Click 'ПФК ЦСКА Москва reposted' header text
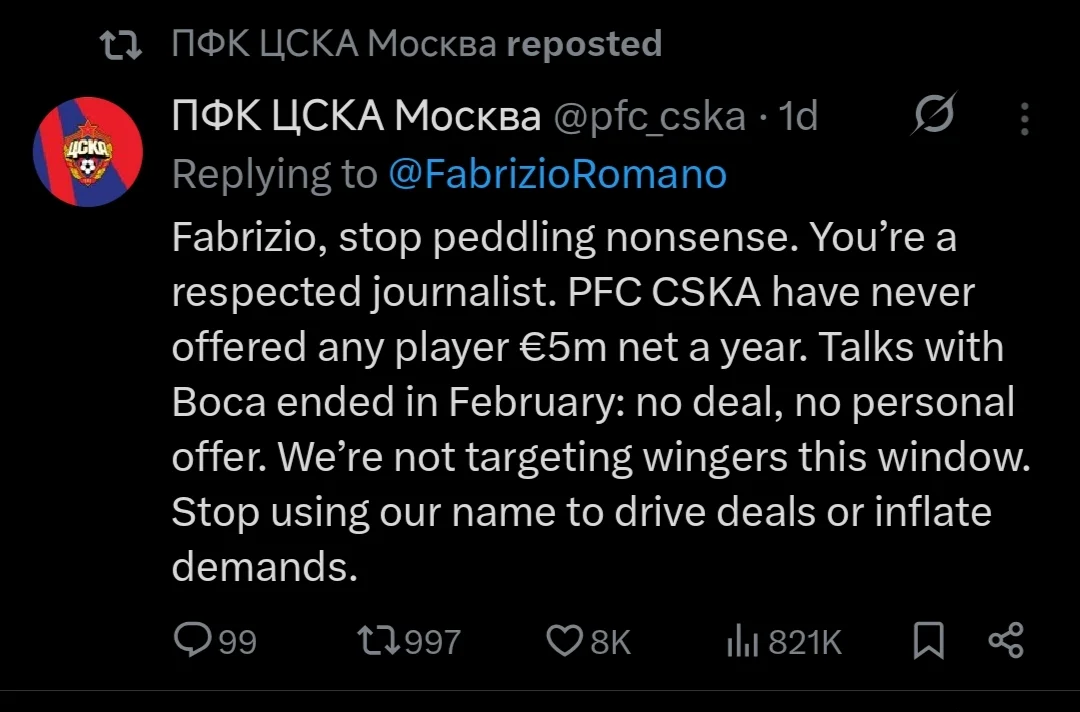This screenshot has height=712, width=1080. pyautogui.click(x=417, y=44)
